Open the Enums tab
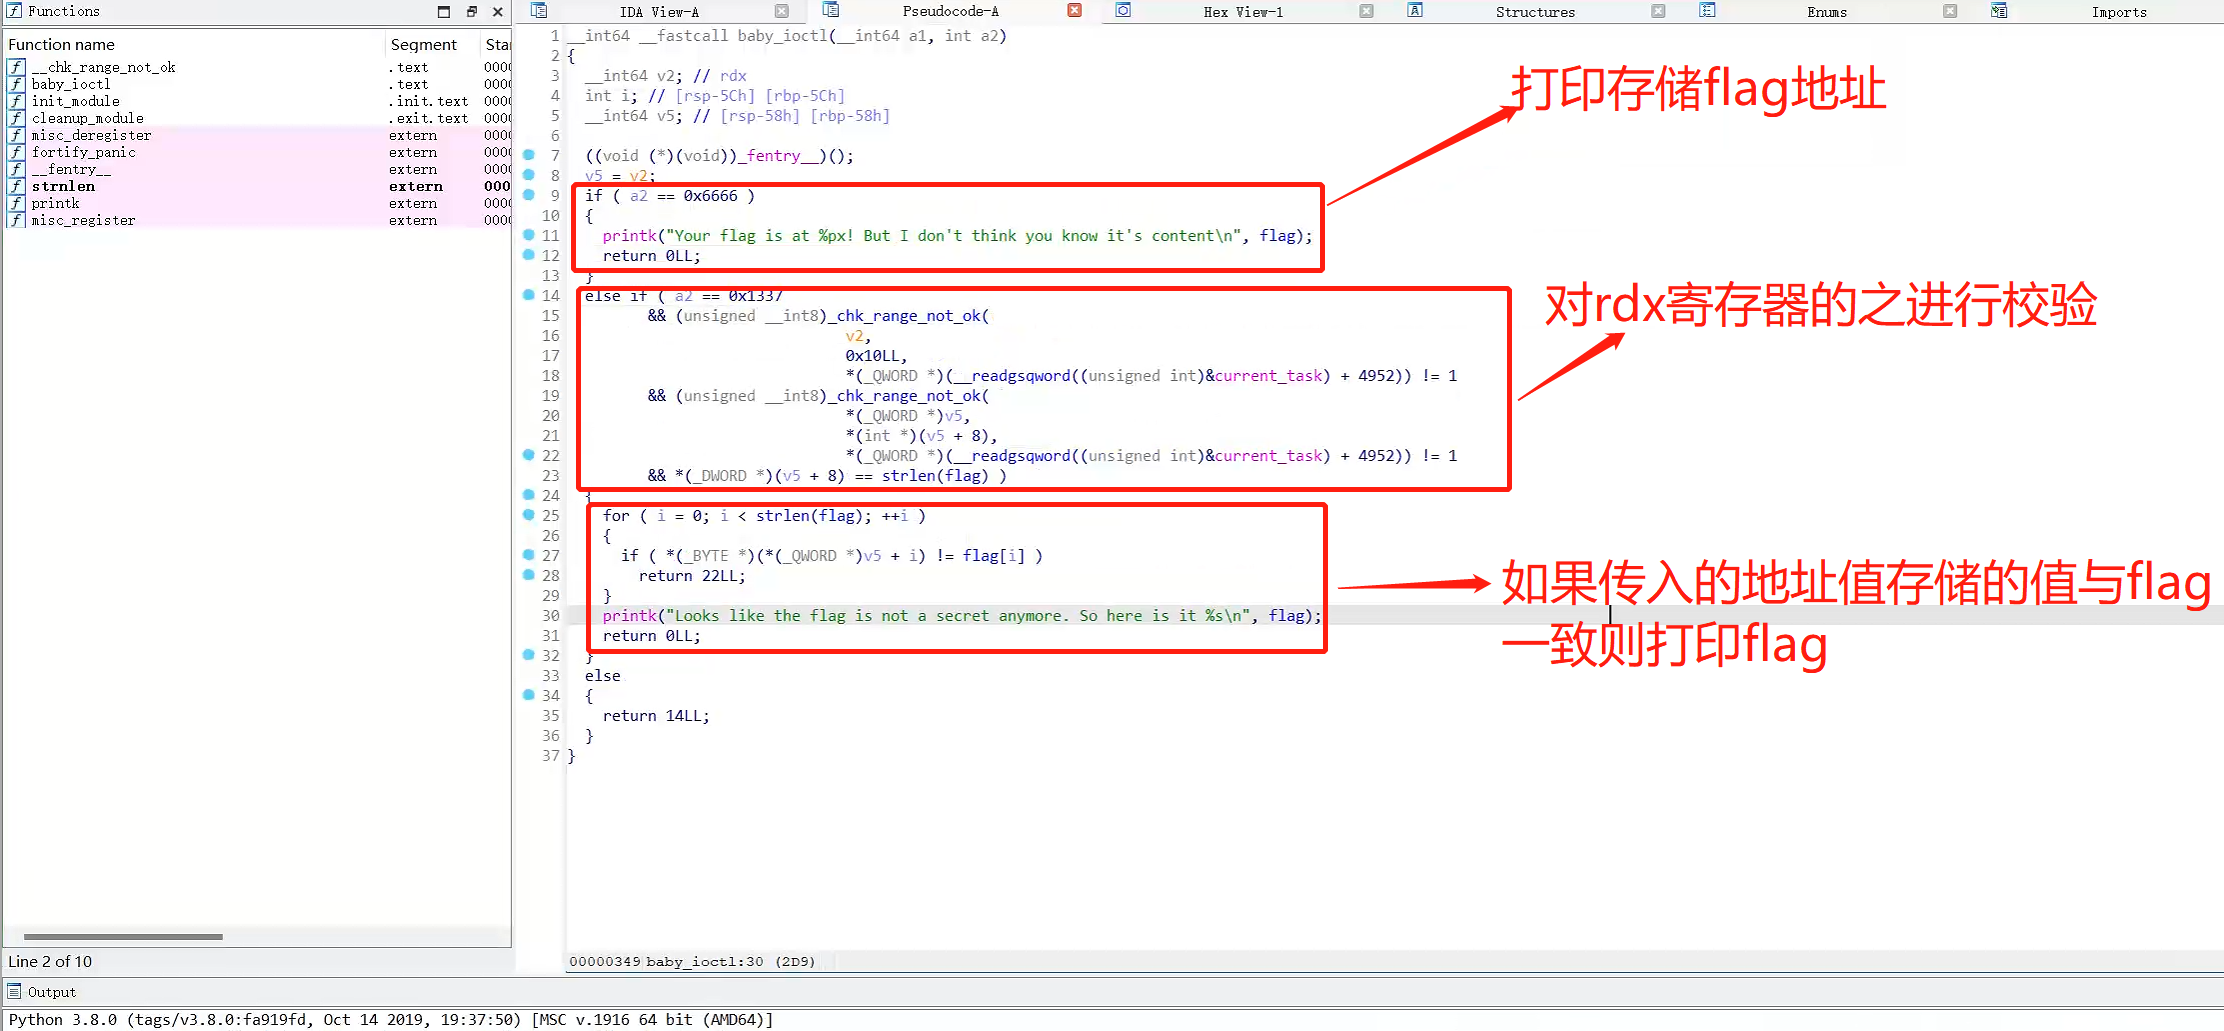 point(1827,12)
